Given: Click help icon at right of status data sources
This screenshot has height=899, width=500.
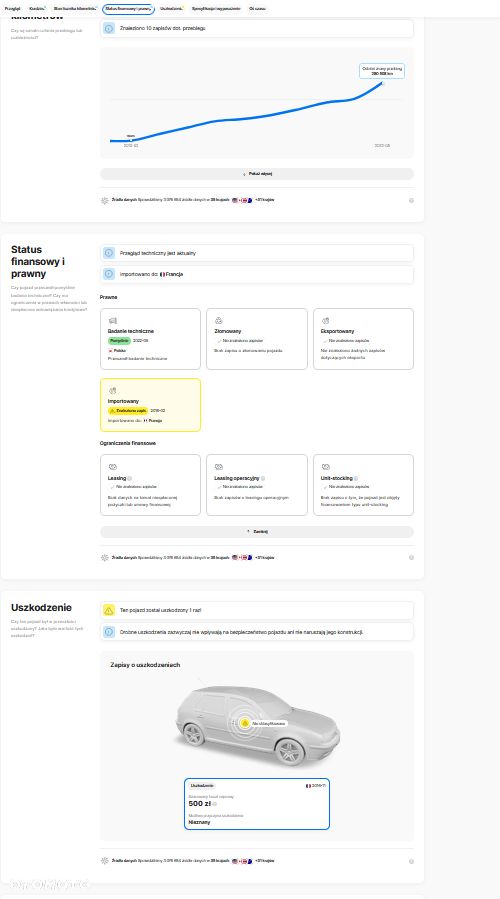Looking at the screenshot, I should tap(411, 557).
